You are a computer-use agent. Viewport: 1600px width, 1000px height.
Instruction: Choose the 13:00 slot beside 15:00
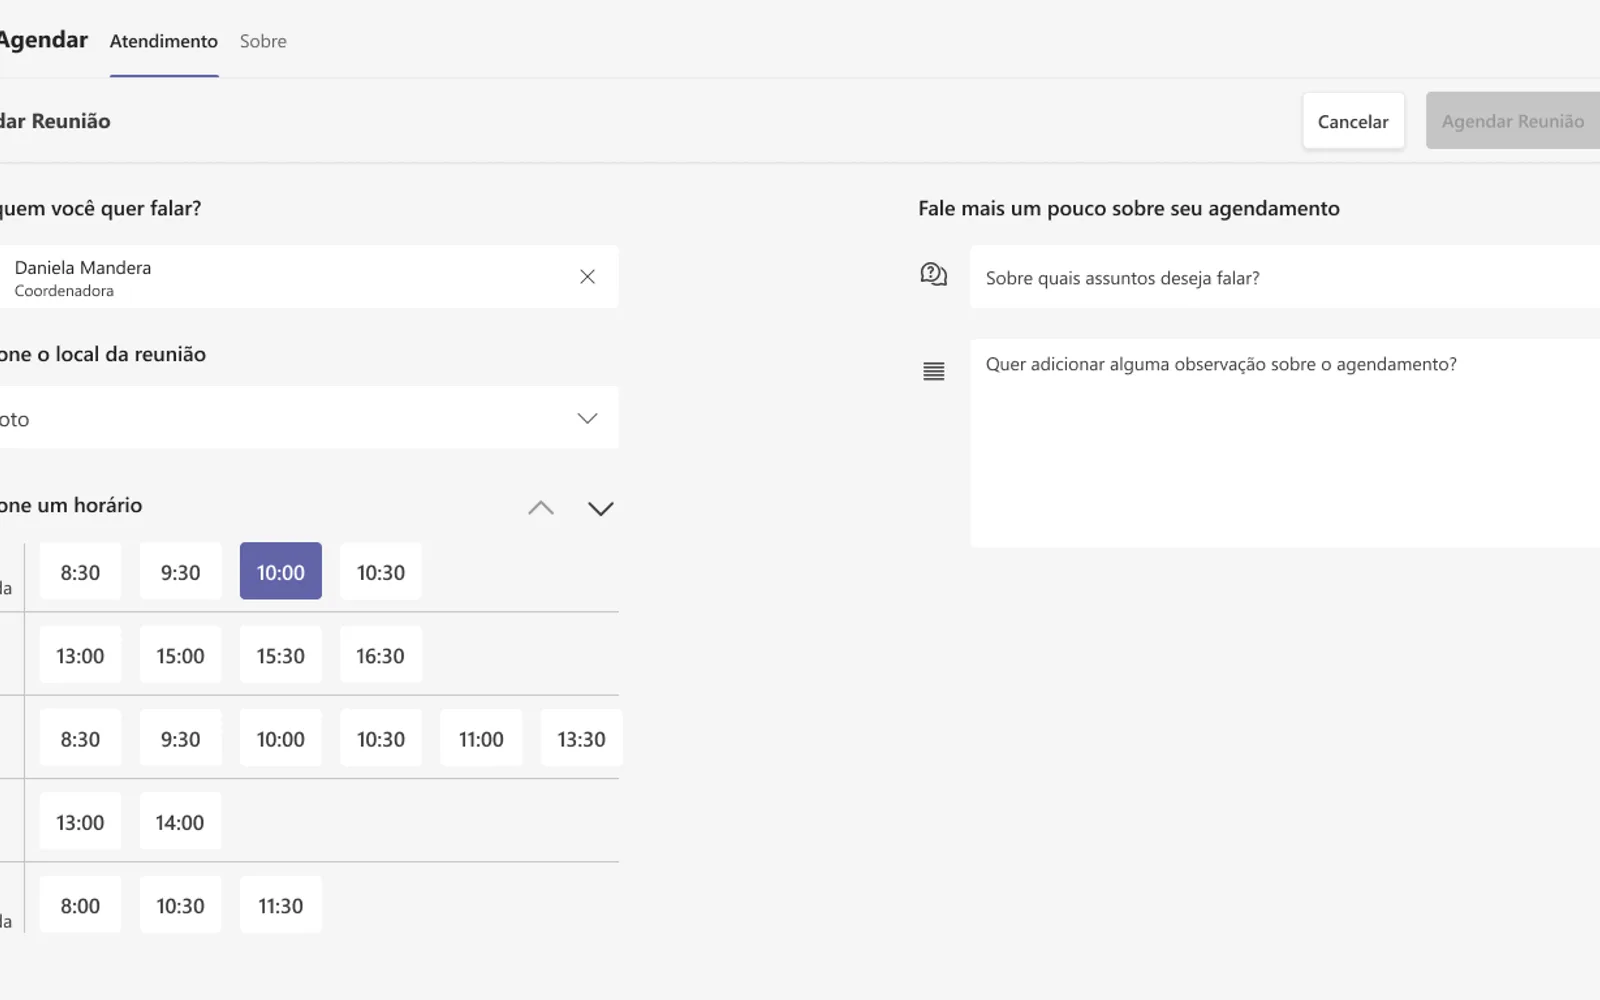tap(80, 655)
